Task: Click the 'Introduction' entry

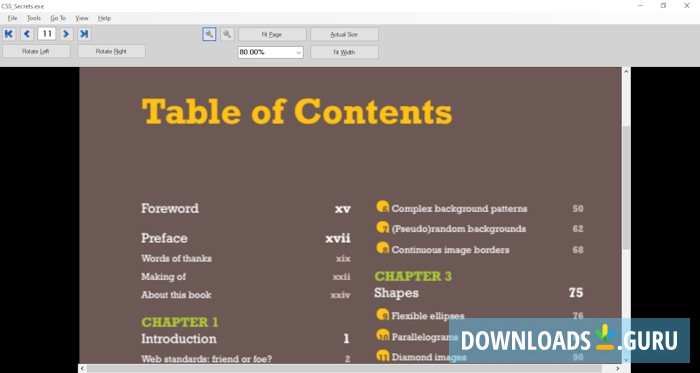Action: 179,339
